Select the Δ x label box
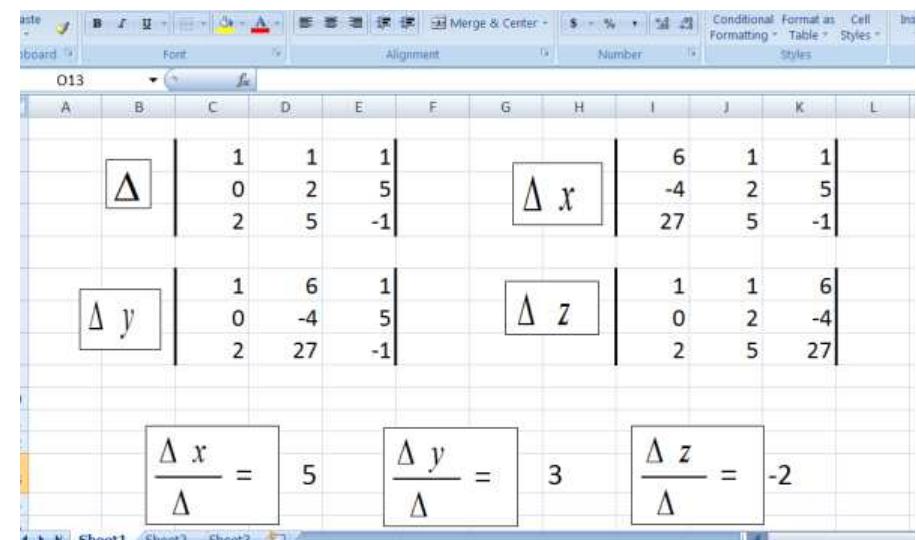This screenshot has height=540, width=916. click(557, 194)
